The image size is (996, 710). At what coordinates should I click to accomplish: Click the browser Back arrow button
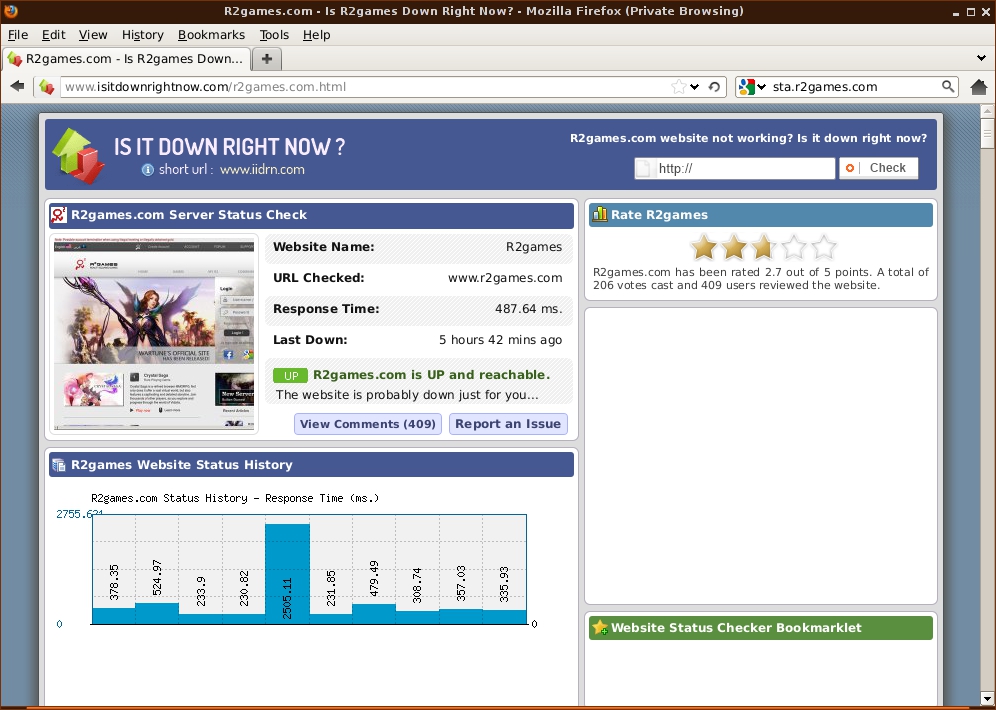coord(17,87)
